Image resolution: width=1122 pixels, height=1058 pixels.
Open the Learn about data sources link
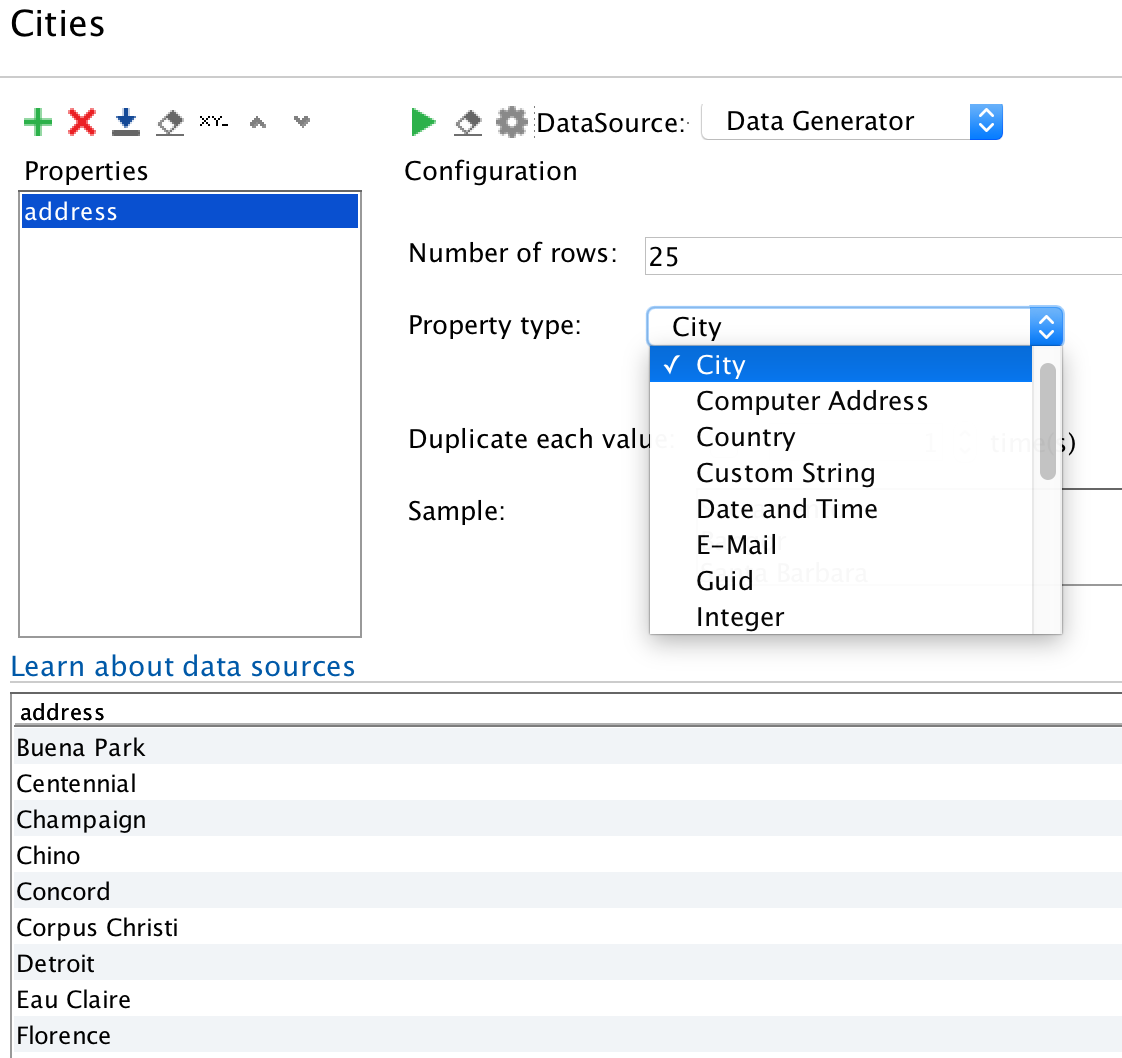(183, 666)
